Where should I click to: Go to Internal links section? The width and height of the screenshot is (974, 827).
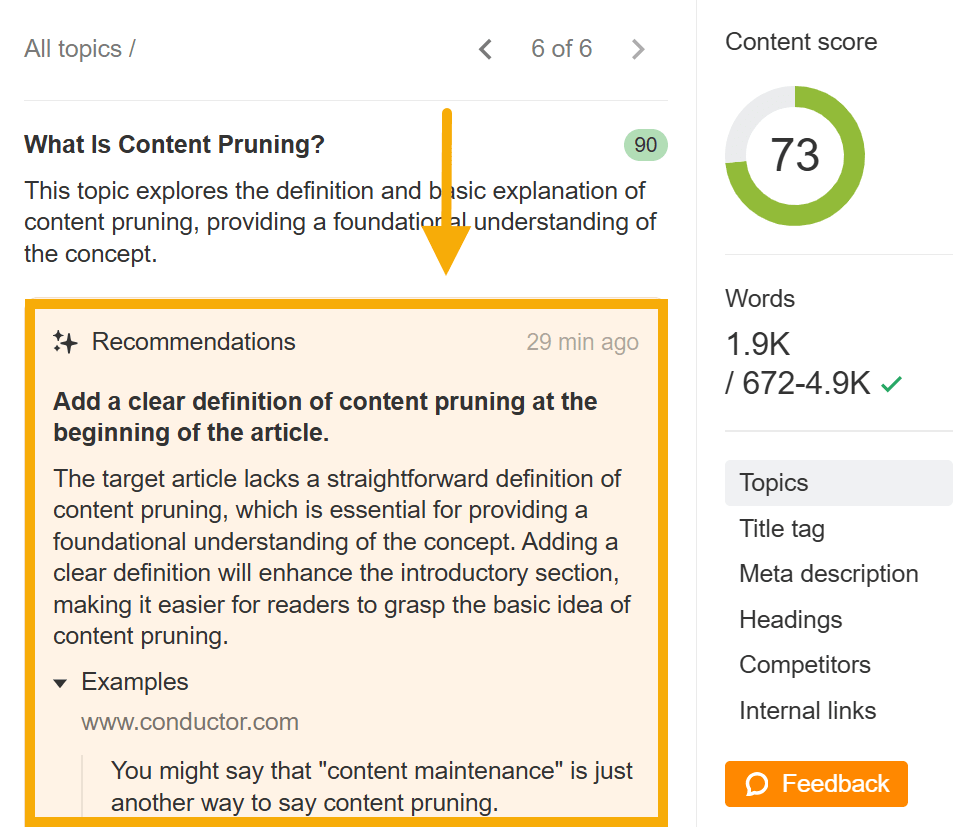coord(807,711)
